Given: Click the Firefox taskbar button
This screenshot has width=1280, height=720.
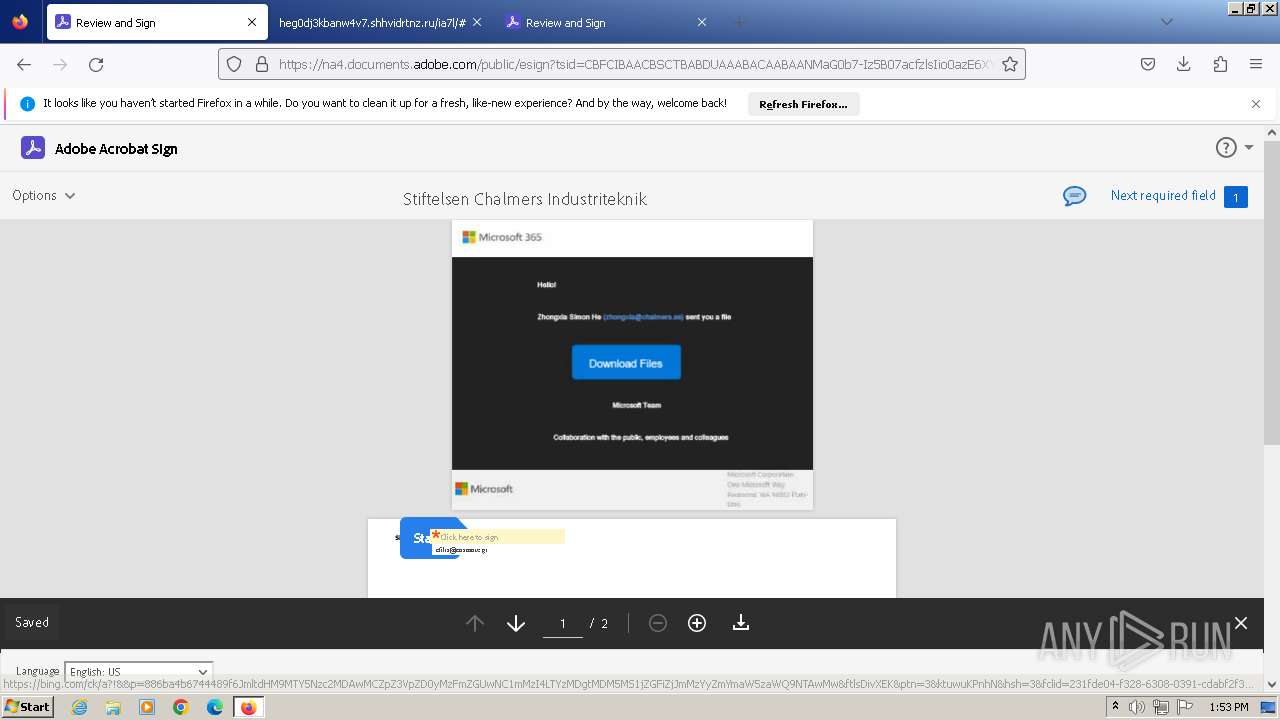Looking at the screenshot, I should click(x=248, y=707).
